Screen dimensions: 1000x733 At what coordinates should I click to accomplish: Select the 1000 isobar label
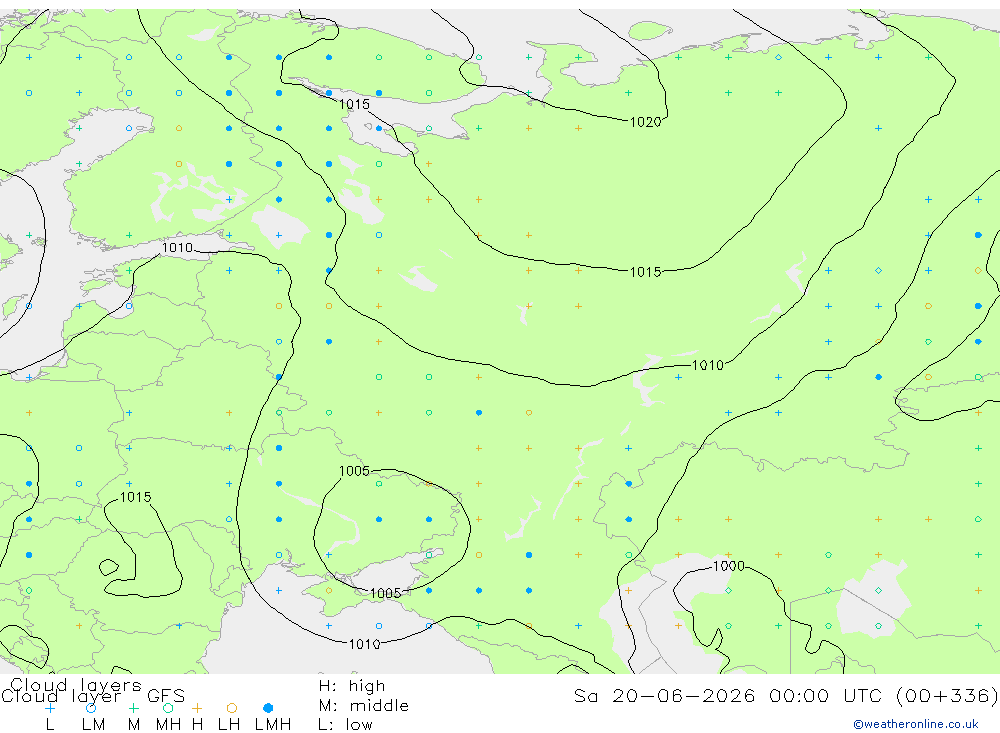tap(728, 566)
